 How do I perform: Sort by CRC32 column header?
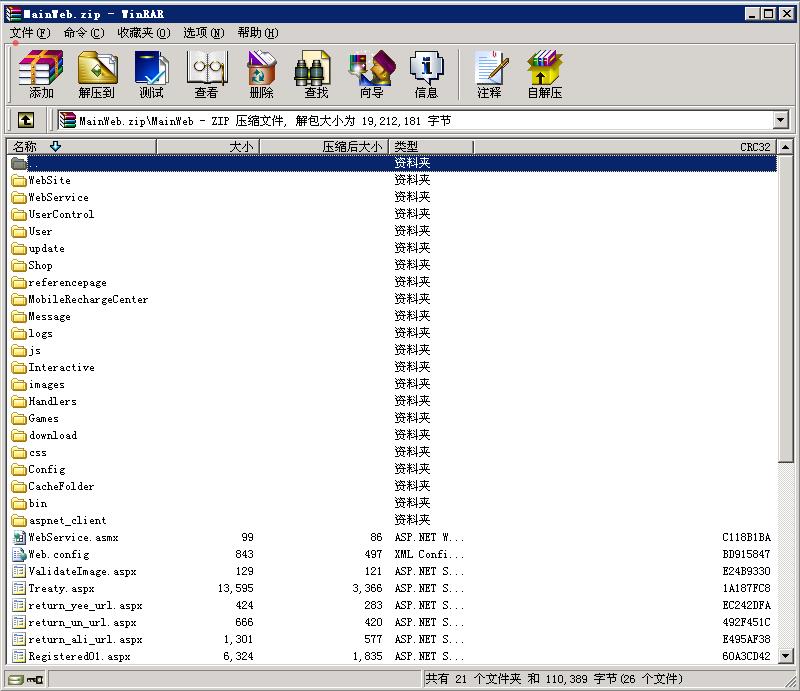click(624, 147)
